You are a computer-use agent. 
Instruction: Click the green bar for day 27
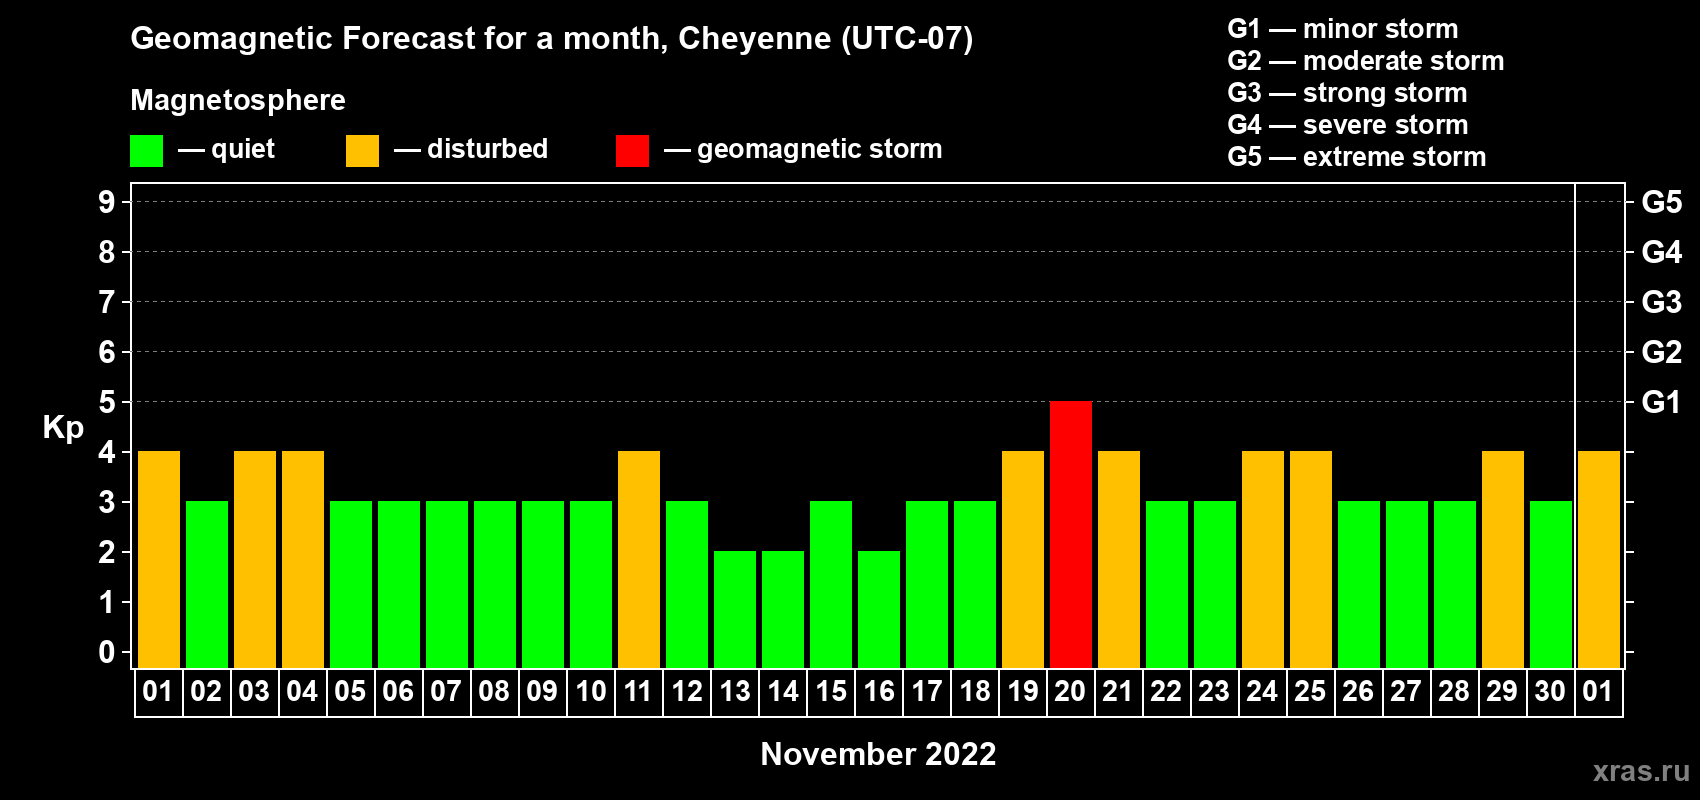(1407, 584)
